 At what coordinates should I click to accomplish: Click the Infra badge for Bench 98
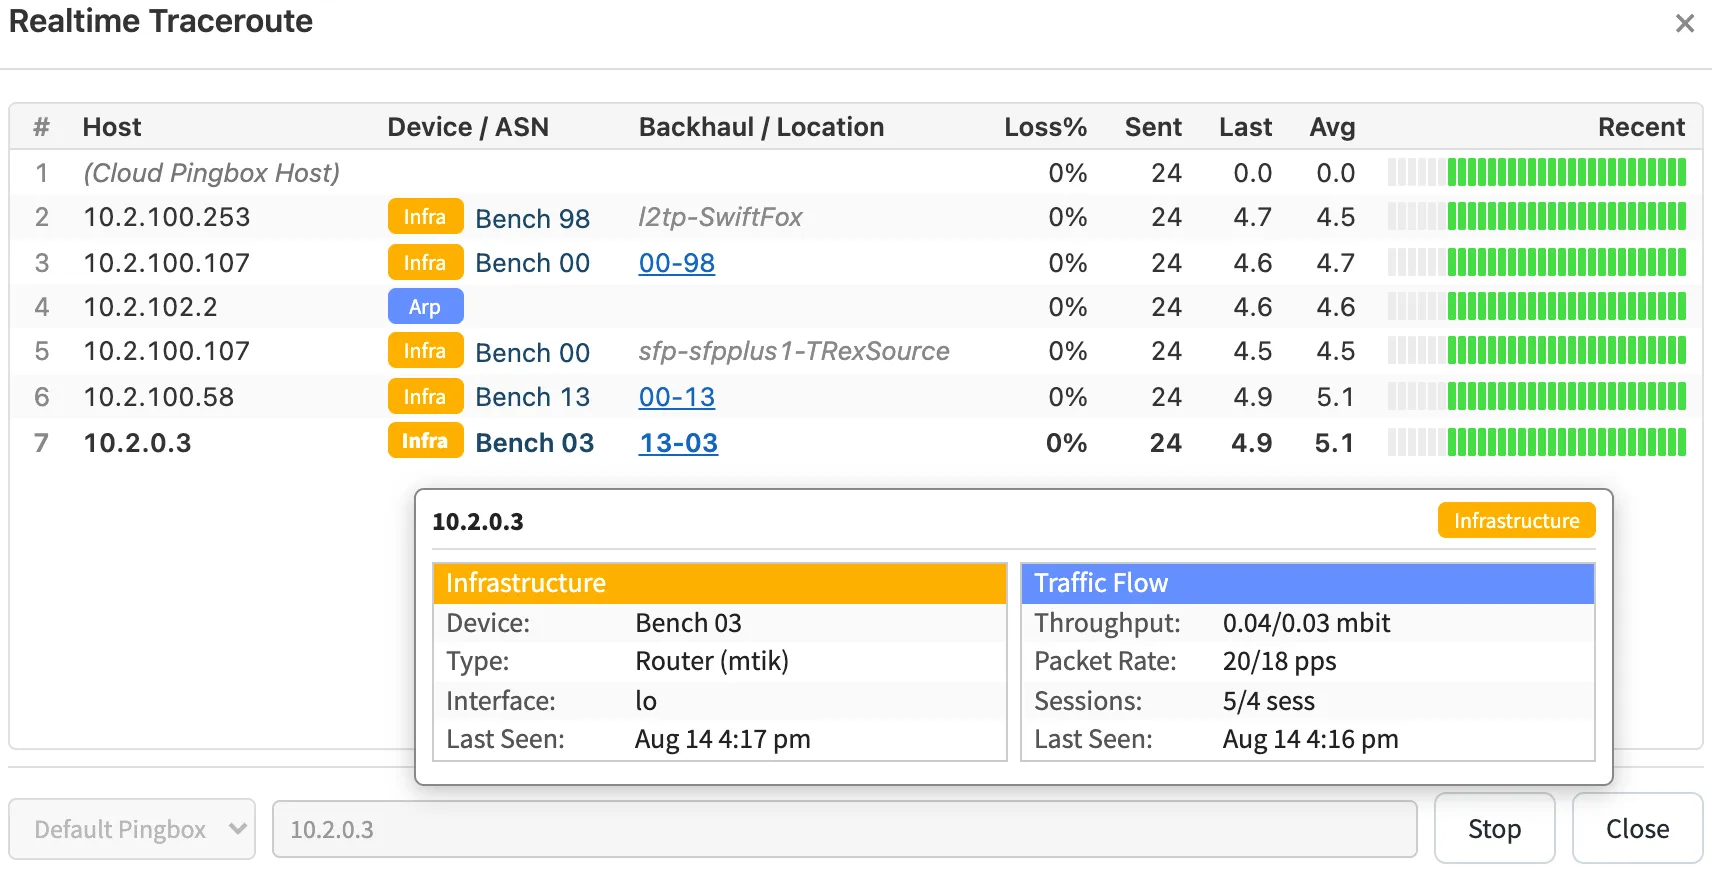[425, 217]
